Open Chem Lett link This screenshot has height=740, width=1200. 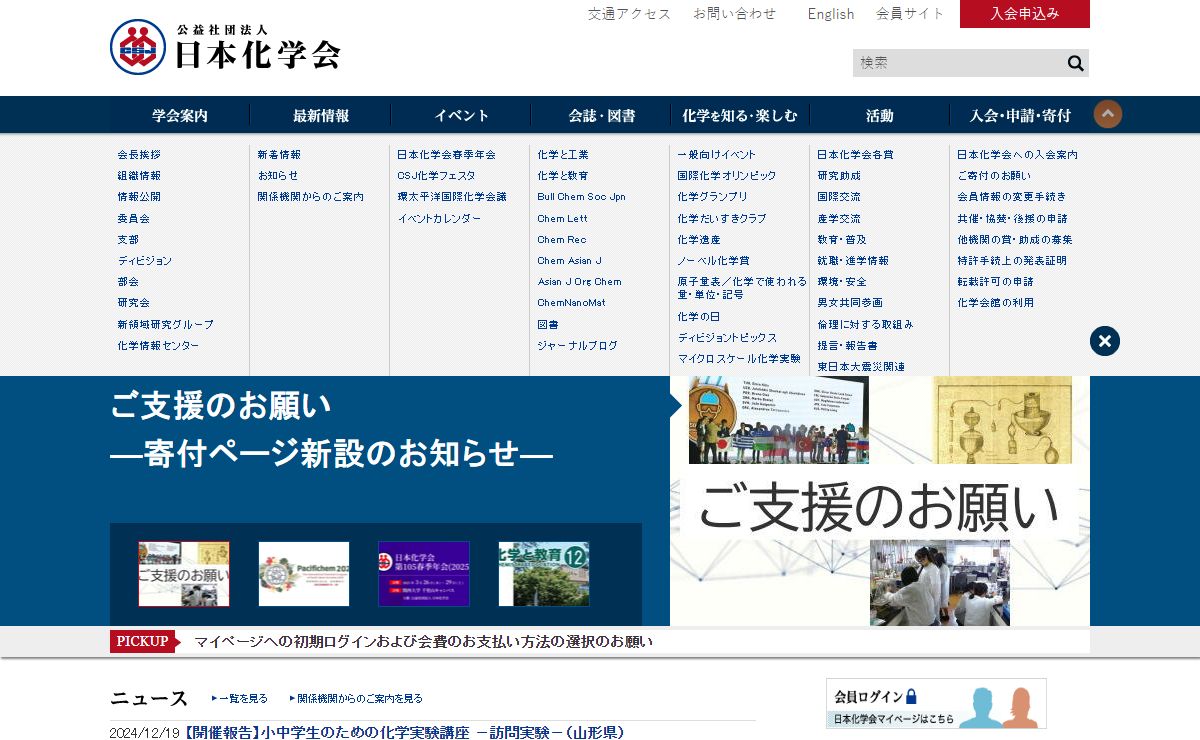562,218
